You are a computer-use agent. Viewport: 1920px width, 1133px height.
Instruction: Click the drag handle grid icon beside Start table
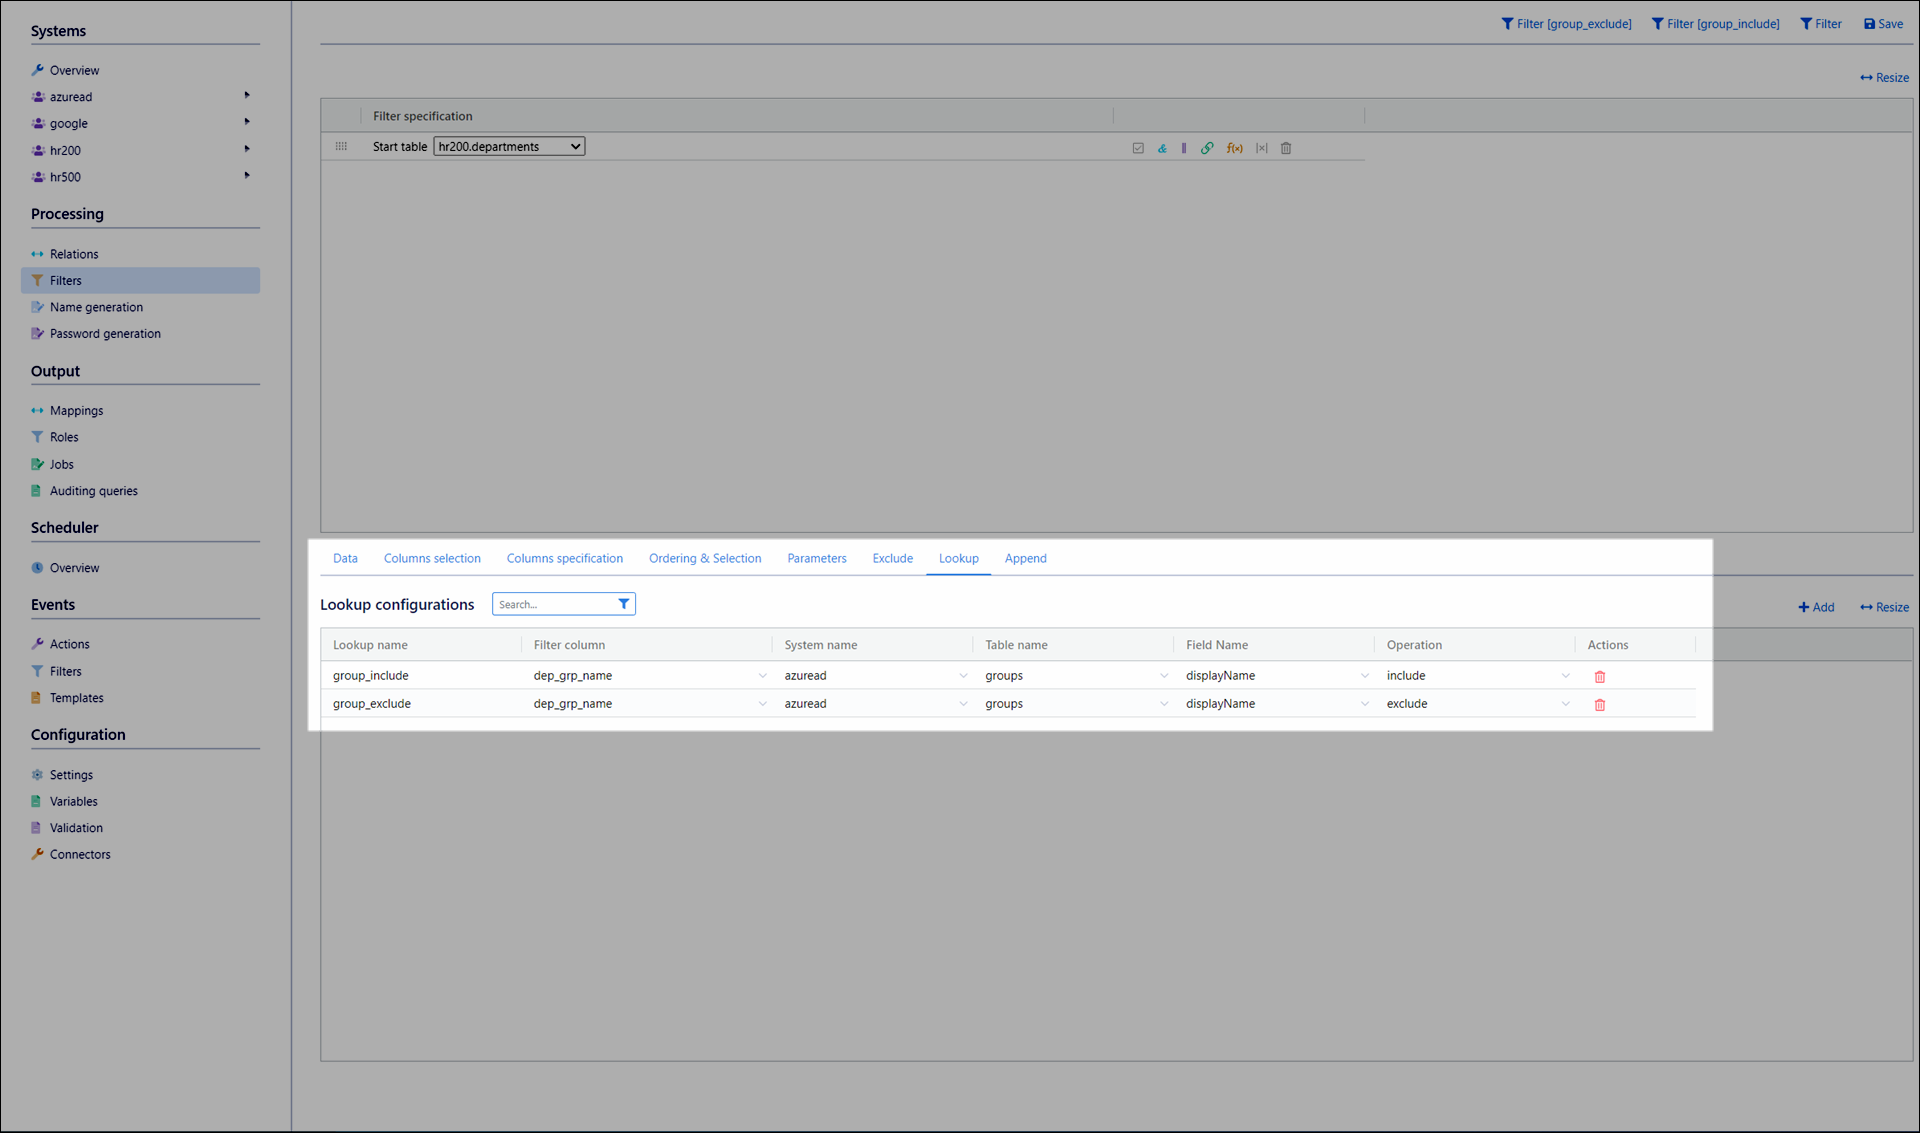coord(341,147)
